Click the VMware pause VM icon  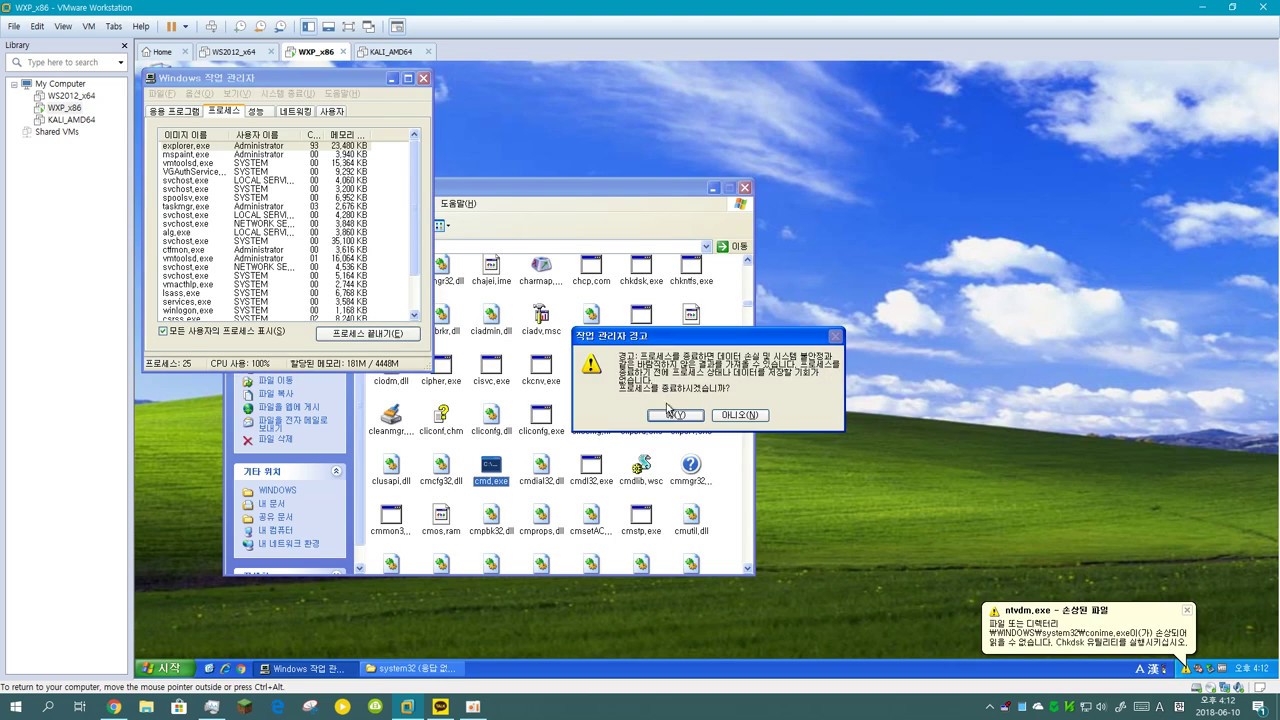(x=171, y=26)
